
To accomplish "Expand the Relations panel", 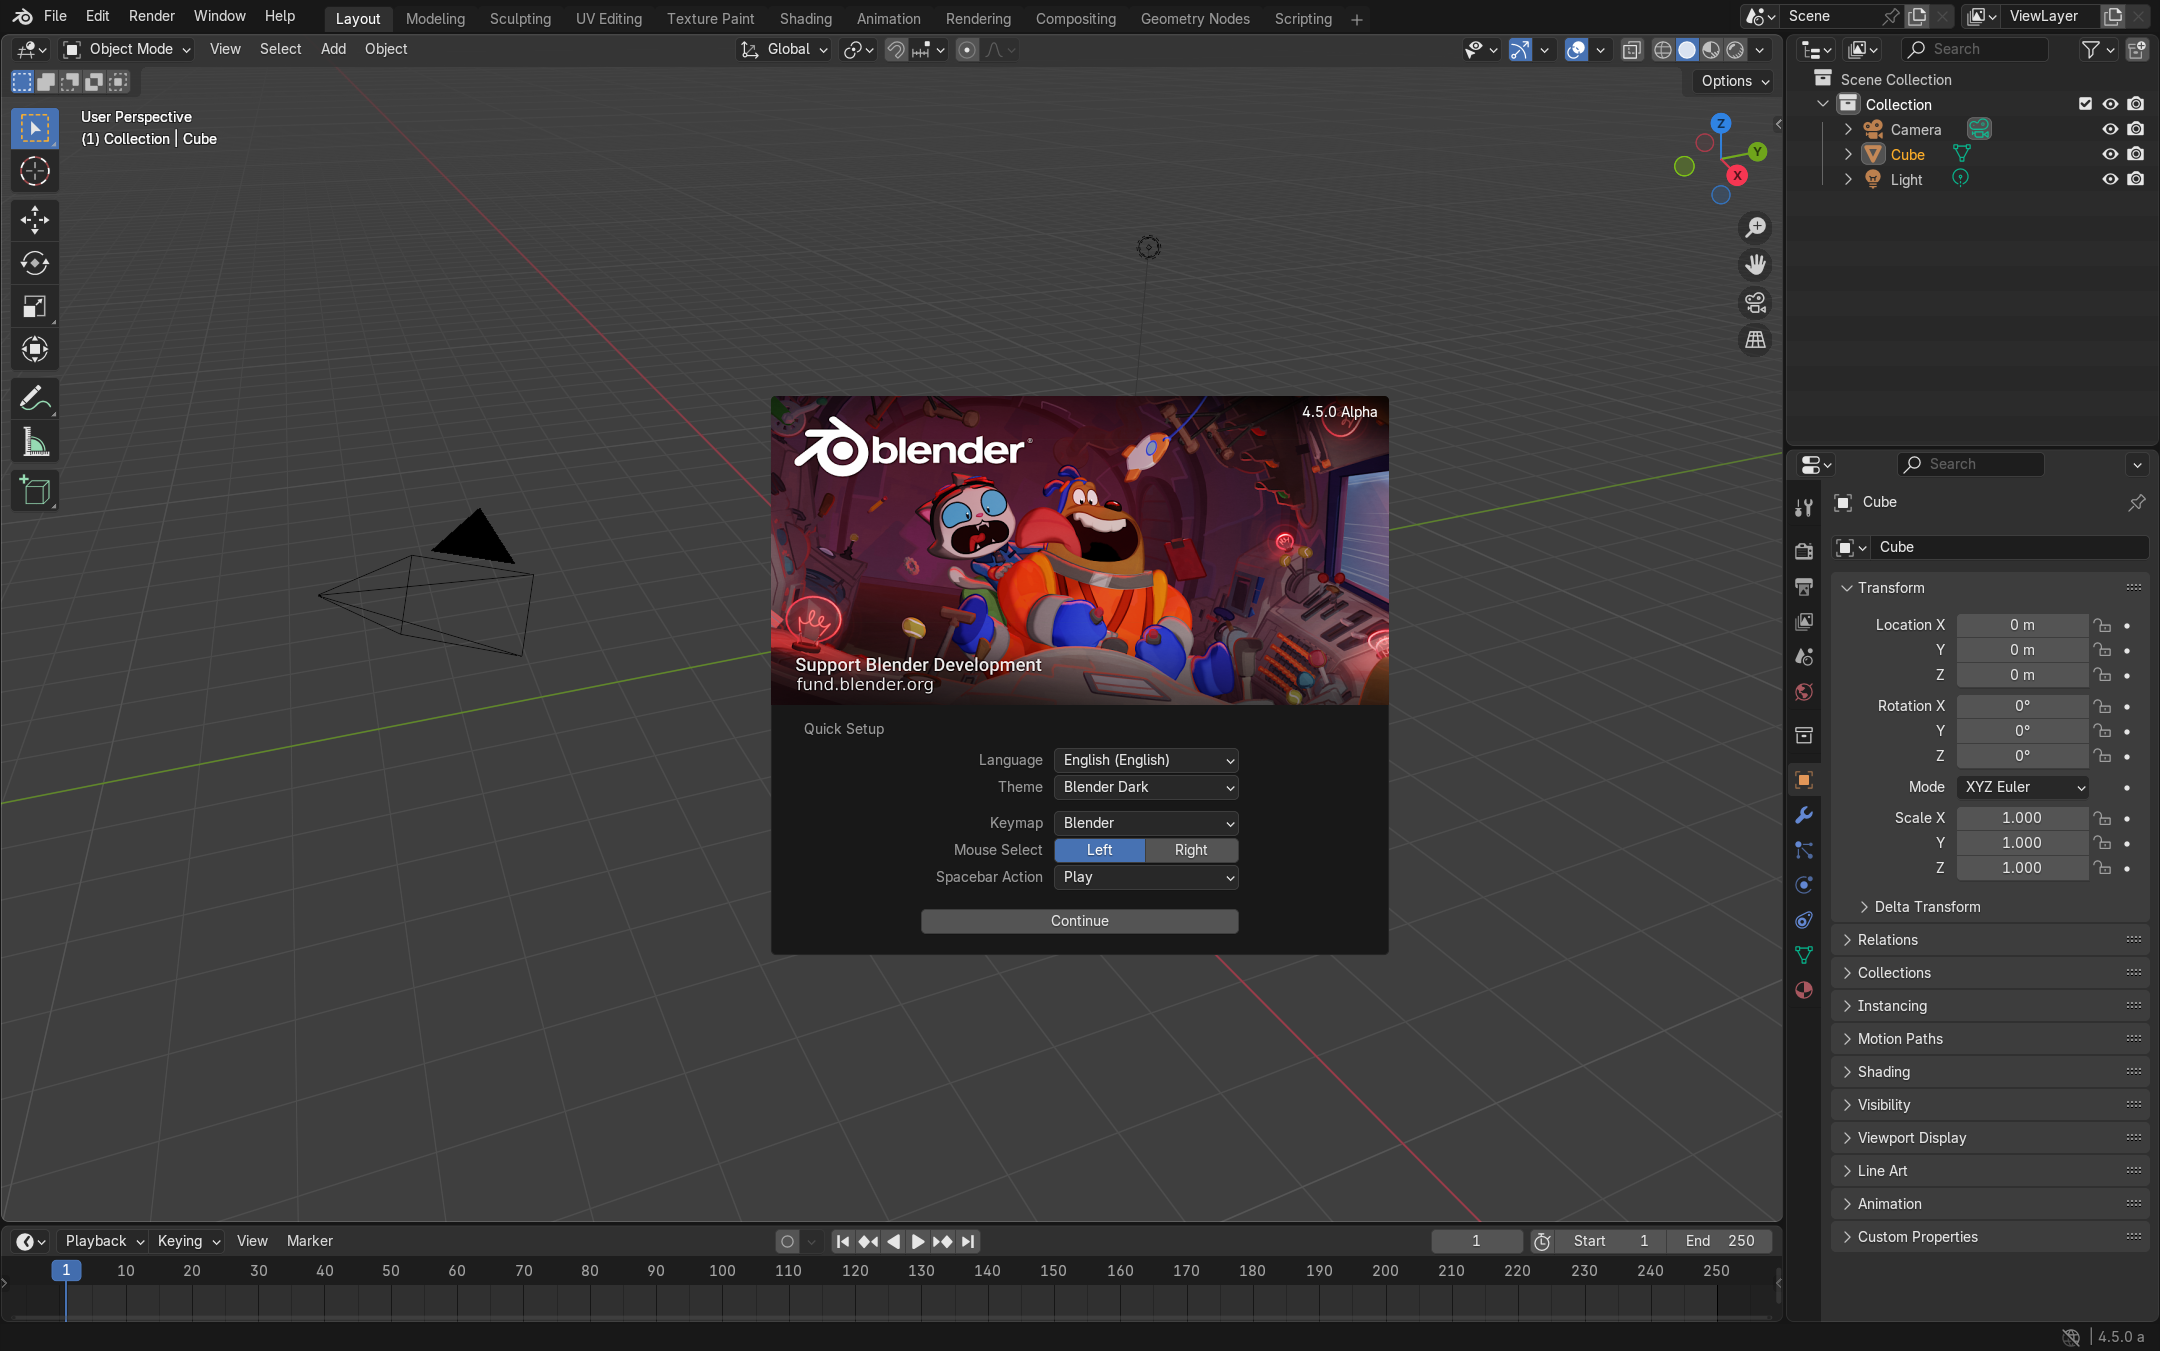I will [1887, 940].
